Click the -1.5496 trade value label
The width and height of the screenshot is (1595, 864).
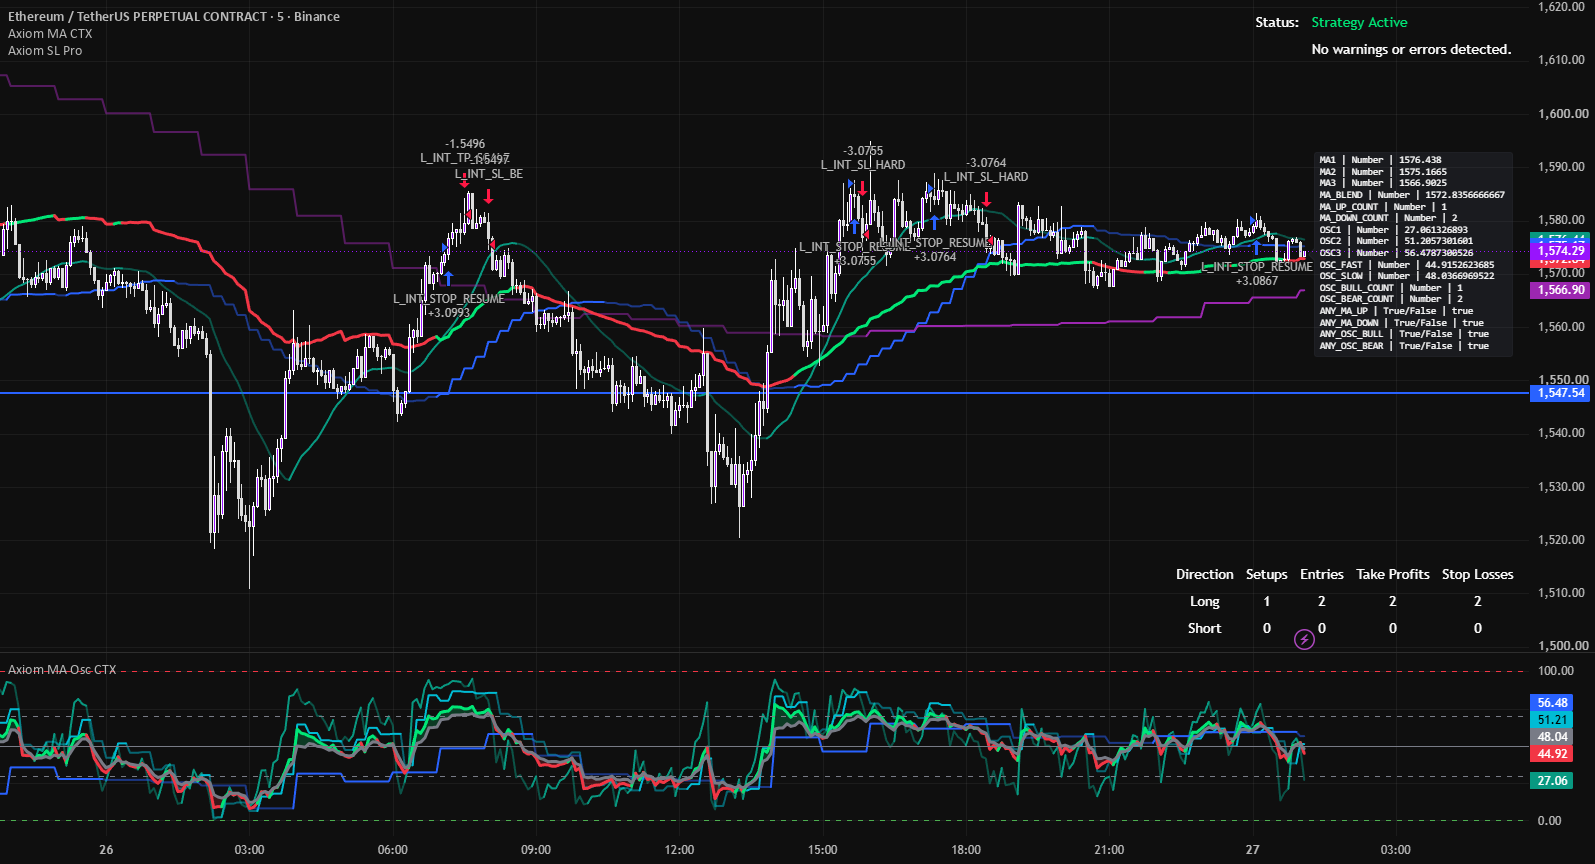point(465,144)
